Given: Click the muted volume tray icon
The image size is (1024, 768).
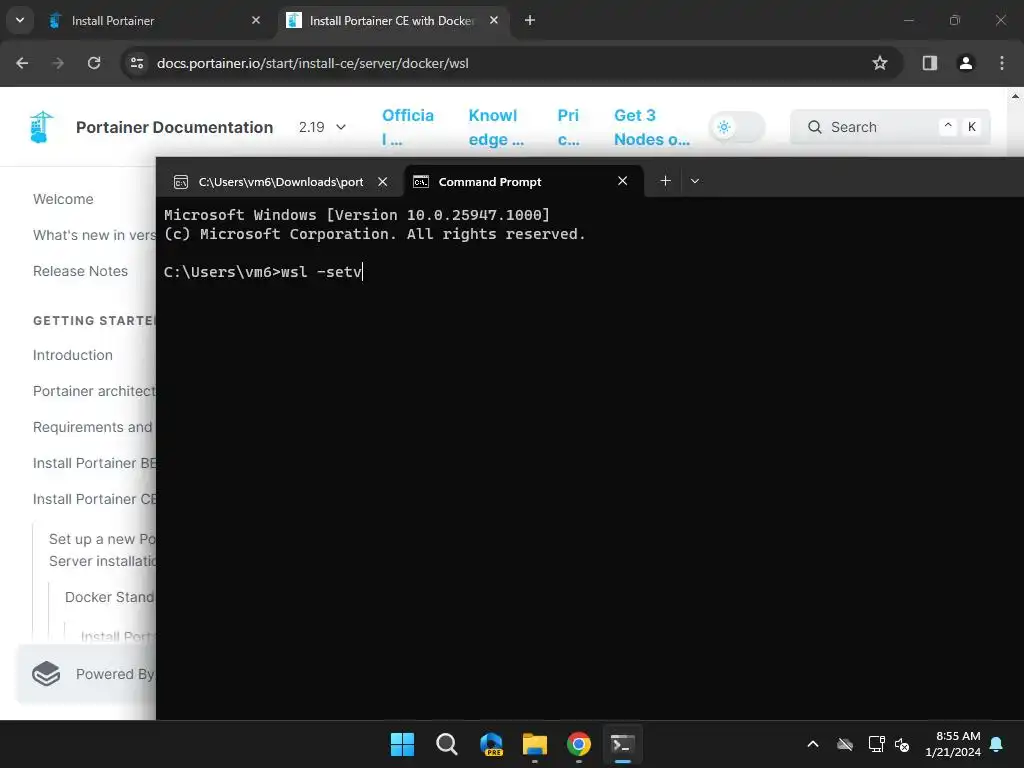Looking at the screenshot, I should tap(903, 744).
